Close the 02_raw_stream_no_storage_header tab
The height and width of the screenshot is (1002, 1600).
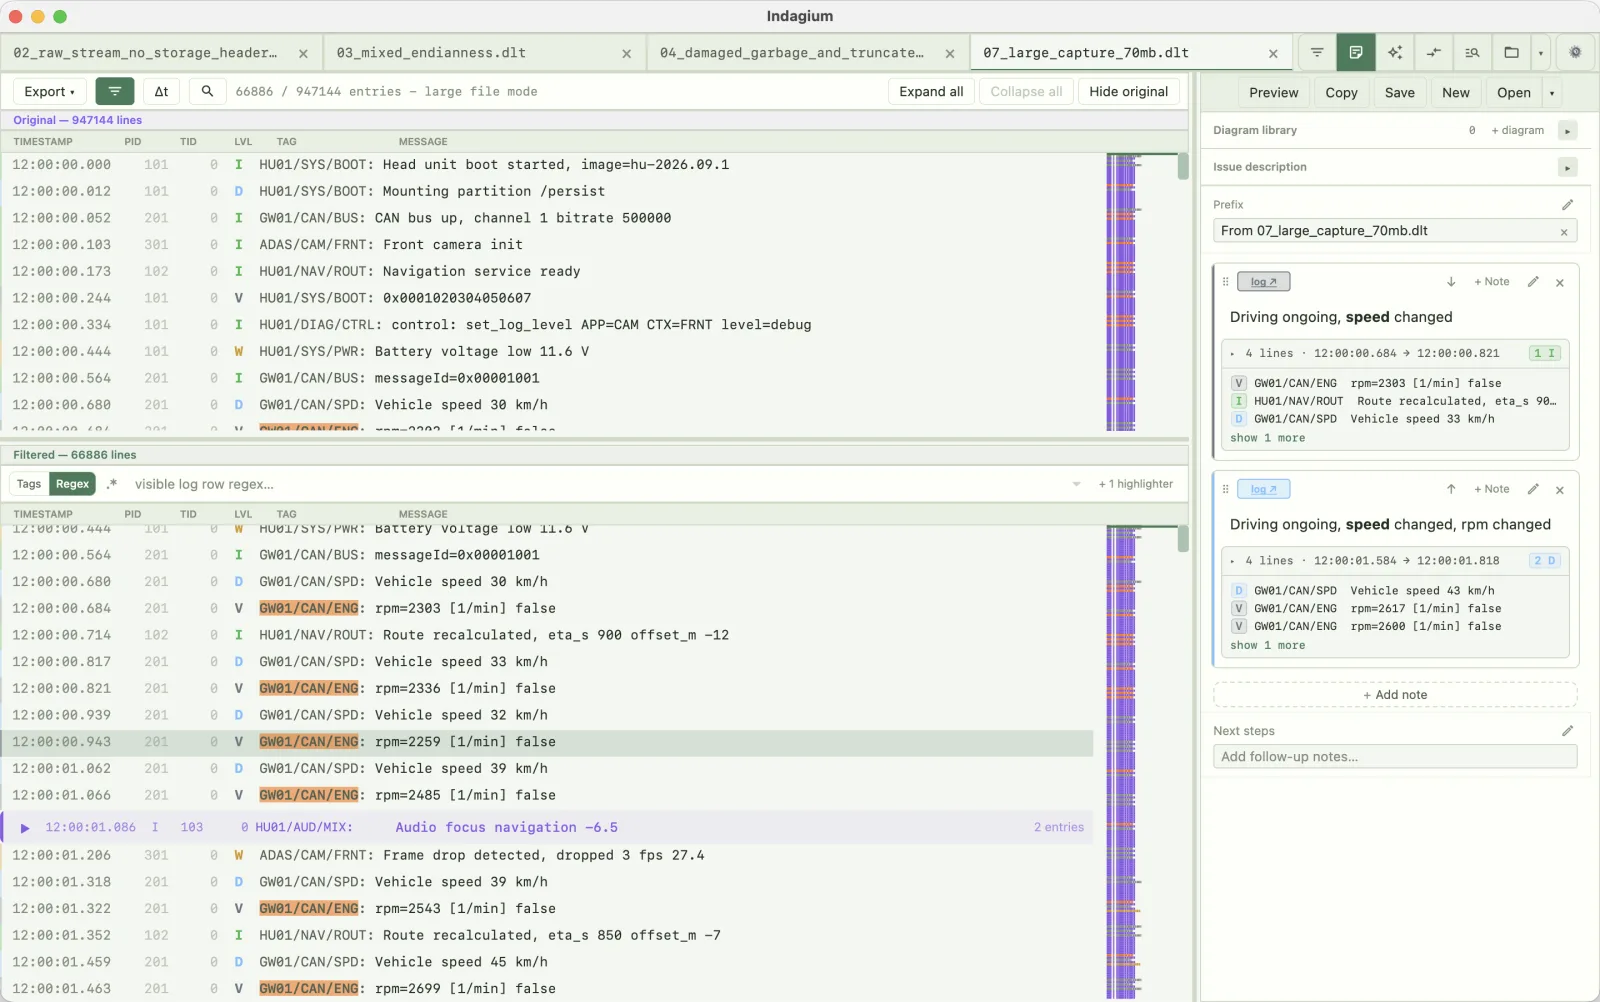coord(303,54)
